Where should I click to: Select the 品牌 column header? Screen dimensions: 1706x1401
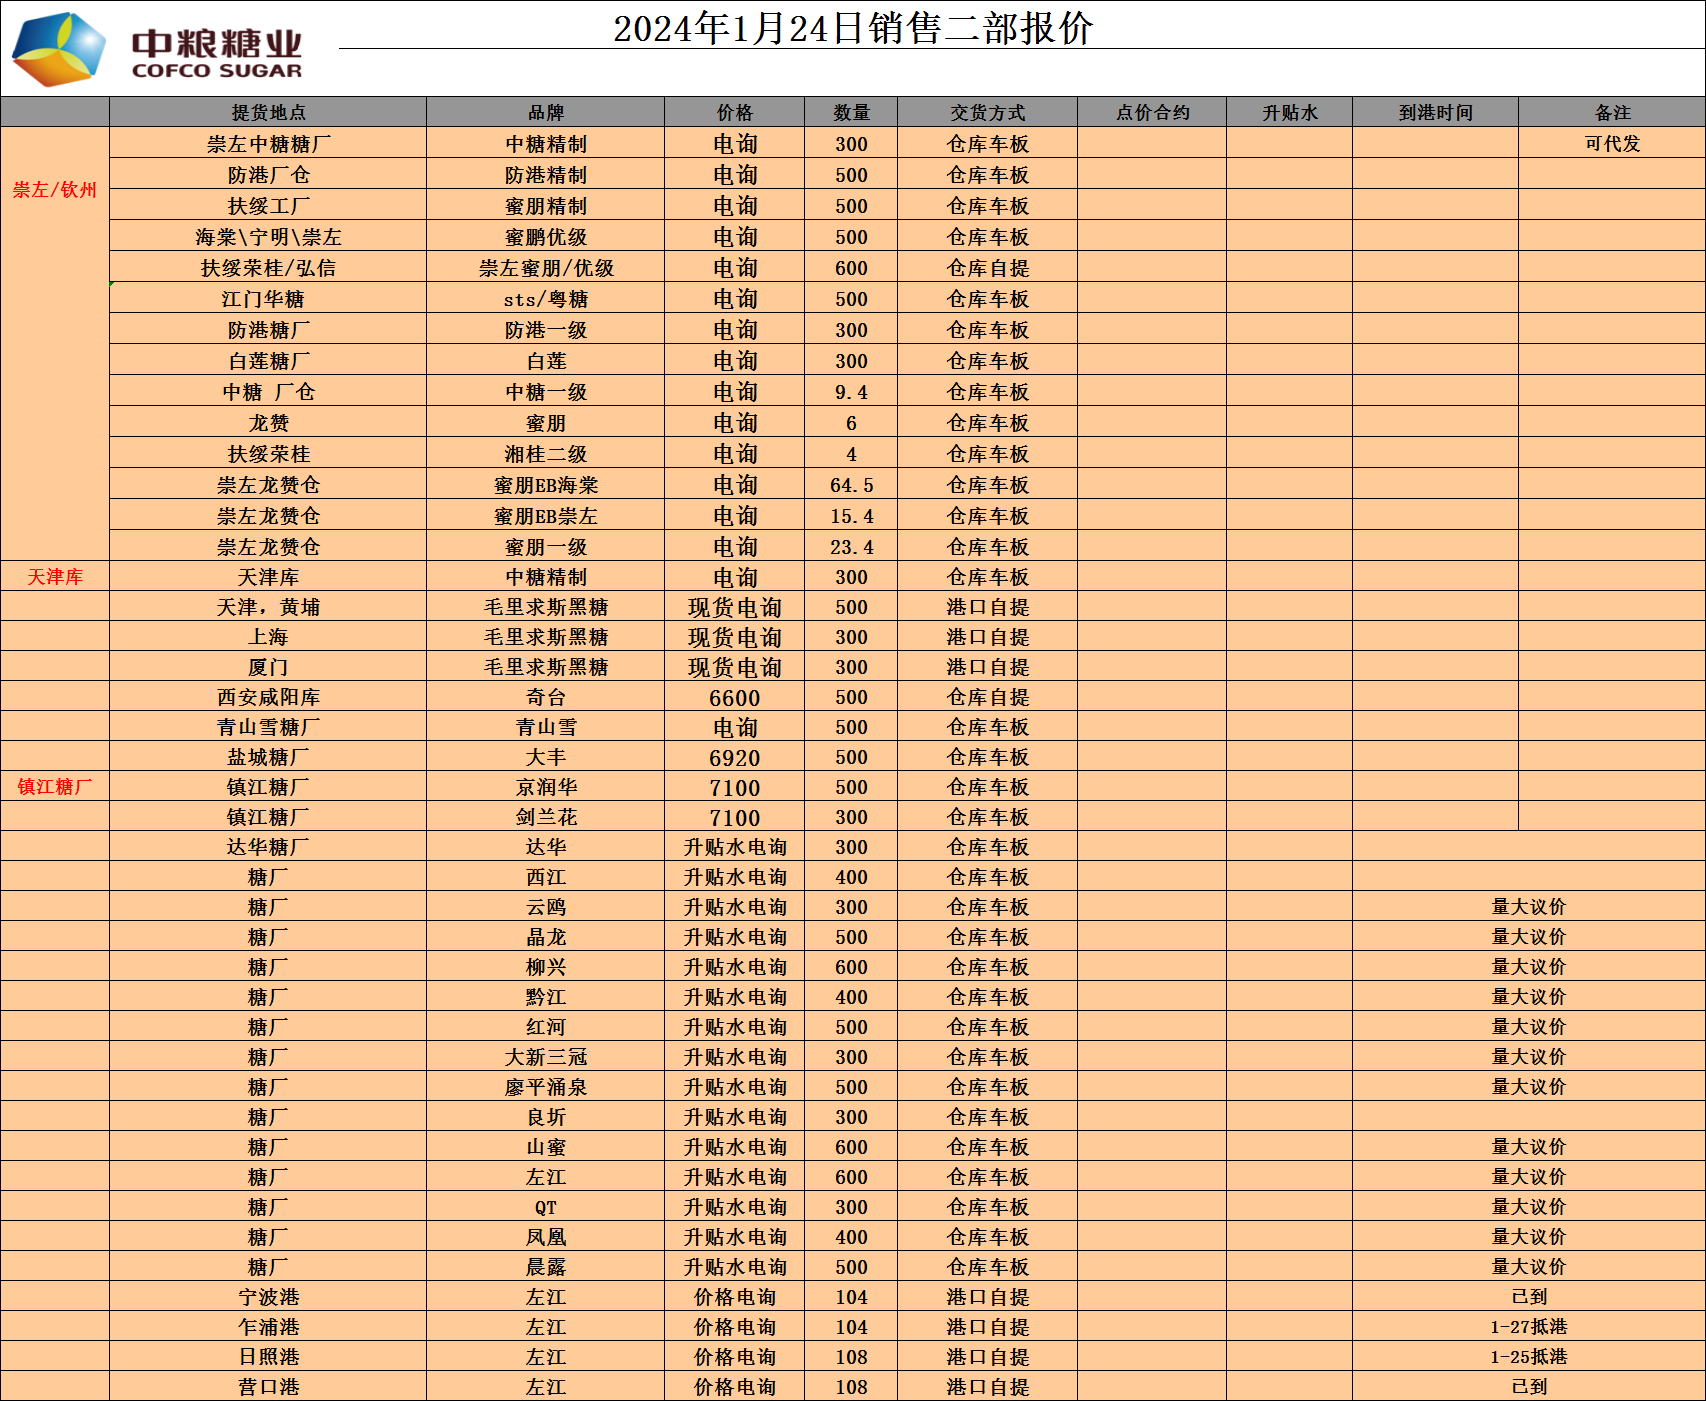pyautogui.click(x=545, y=112)
